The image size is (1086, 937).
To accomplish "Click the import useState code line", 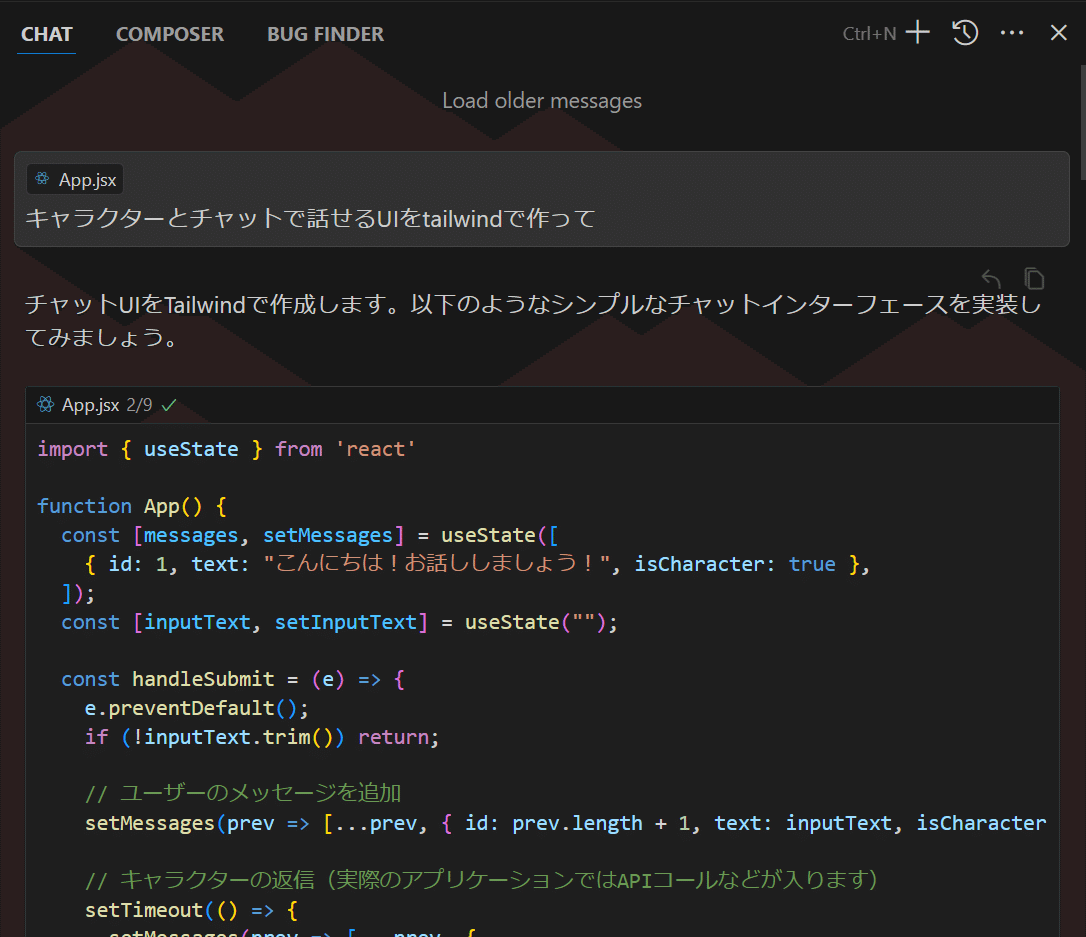I will [x=226, y=449].
